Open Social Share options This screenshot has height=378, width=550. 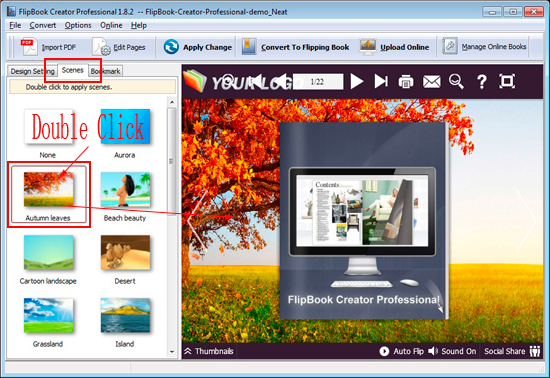coord(512,351)
